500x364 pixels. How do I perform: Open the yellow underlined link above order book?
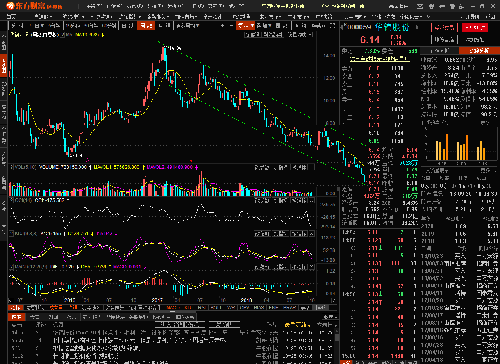pos(379,59)
